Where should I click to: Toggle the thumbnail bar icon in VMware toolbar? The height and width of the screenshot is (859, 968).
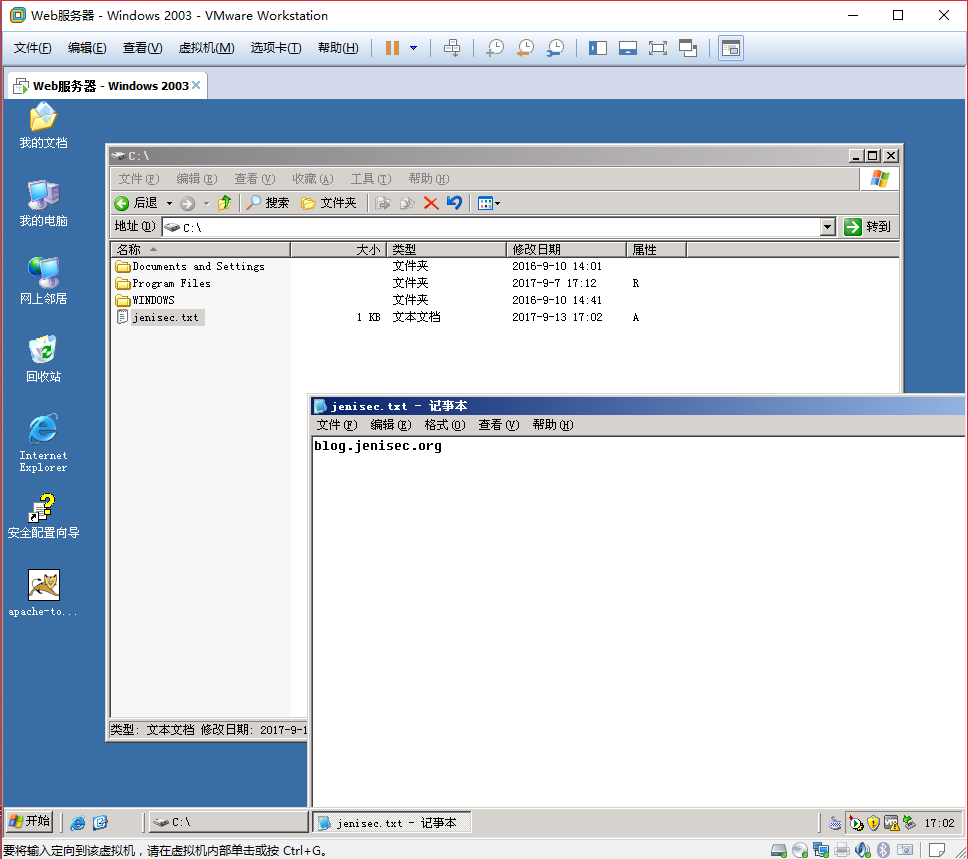628,48
